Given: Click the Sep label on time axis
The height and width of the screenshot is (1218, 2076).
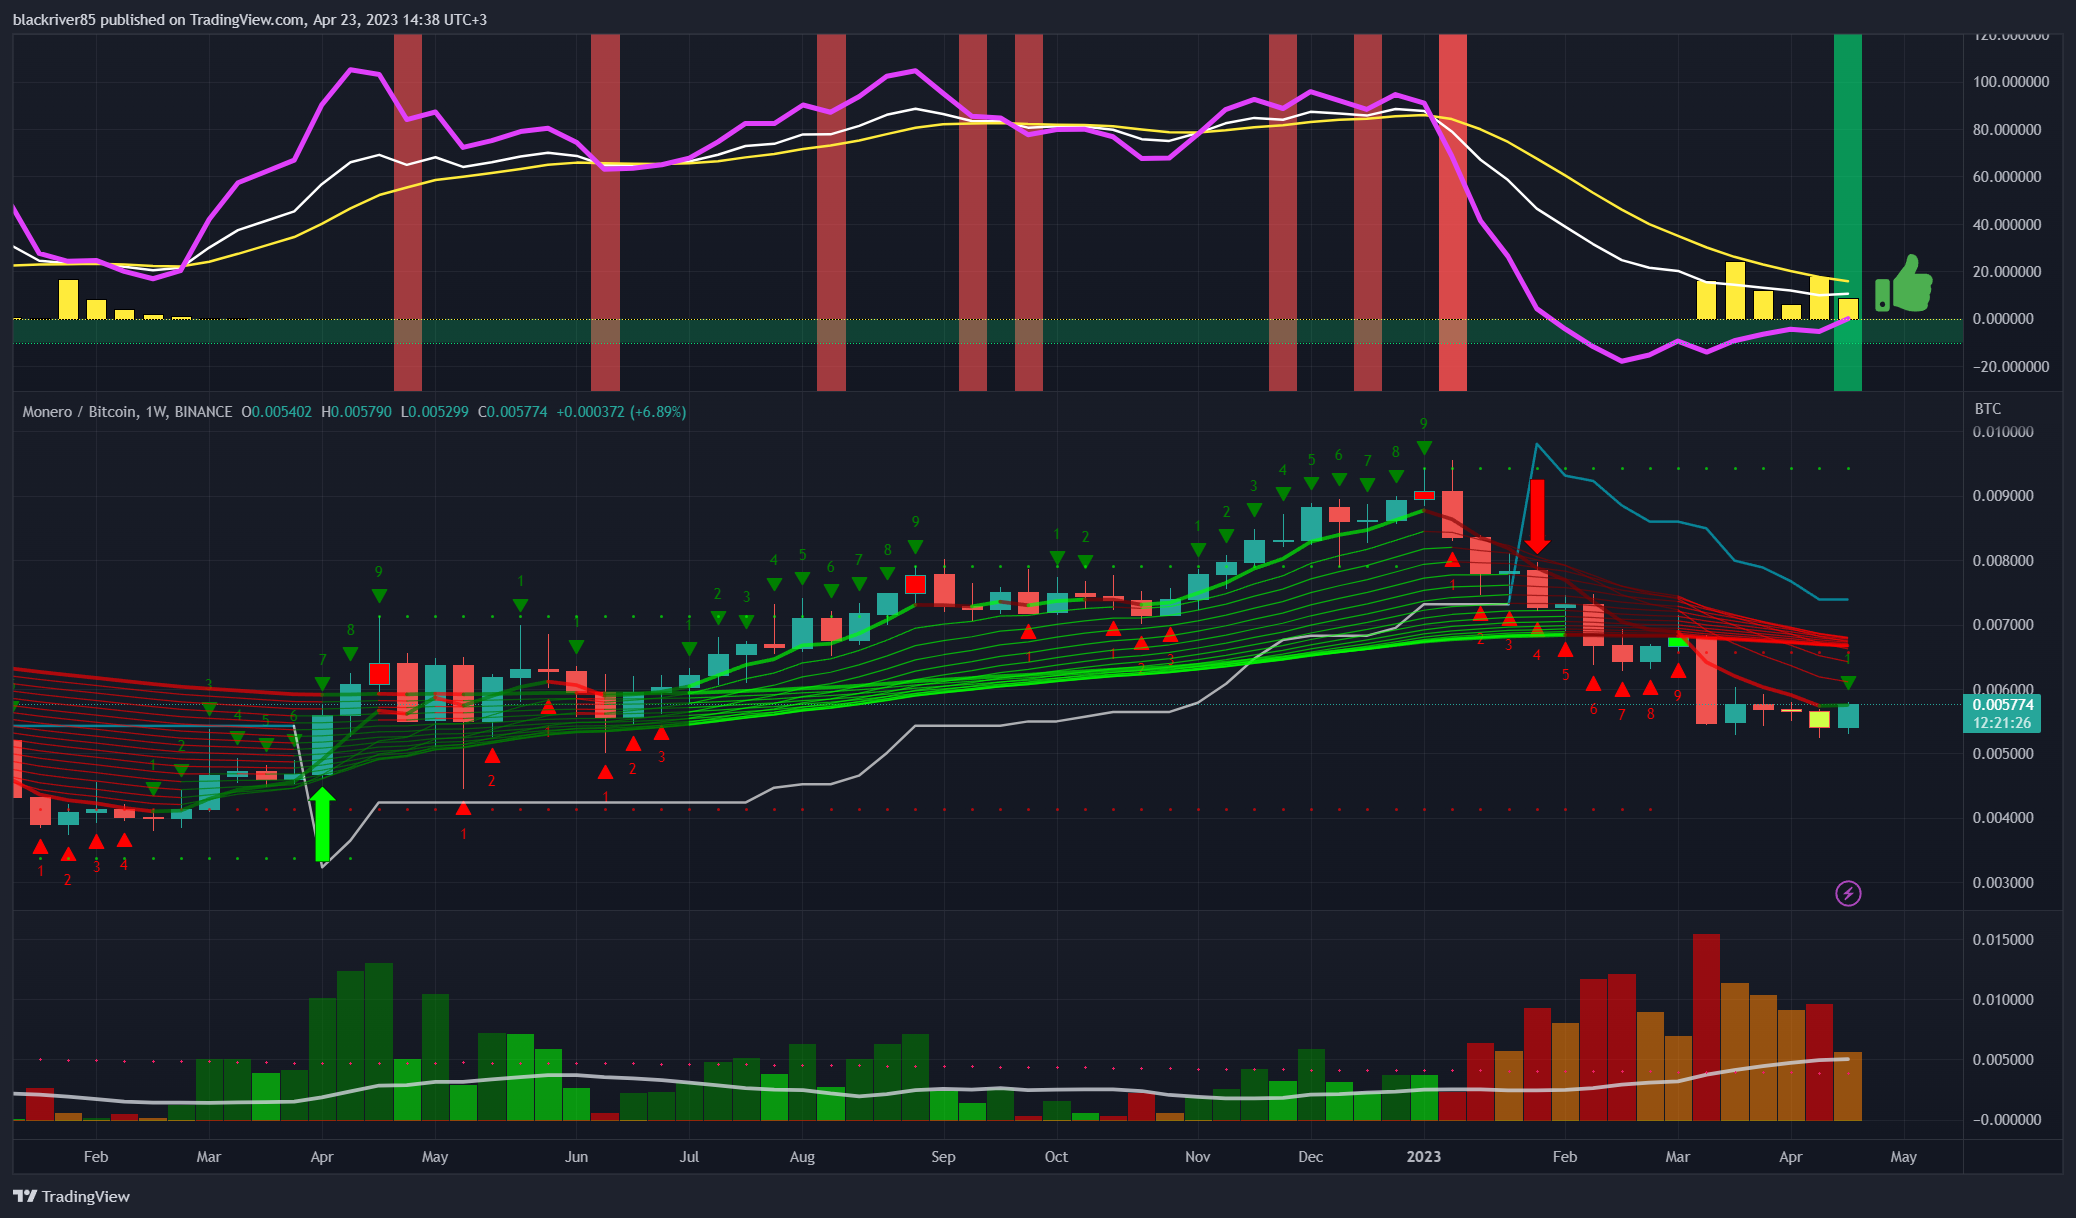Looking at the screenshot, I should coord(943,1157).
